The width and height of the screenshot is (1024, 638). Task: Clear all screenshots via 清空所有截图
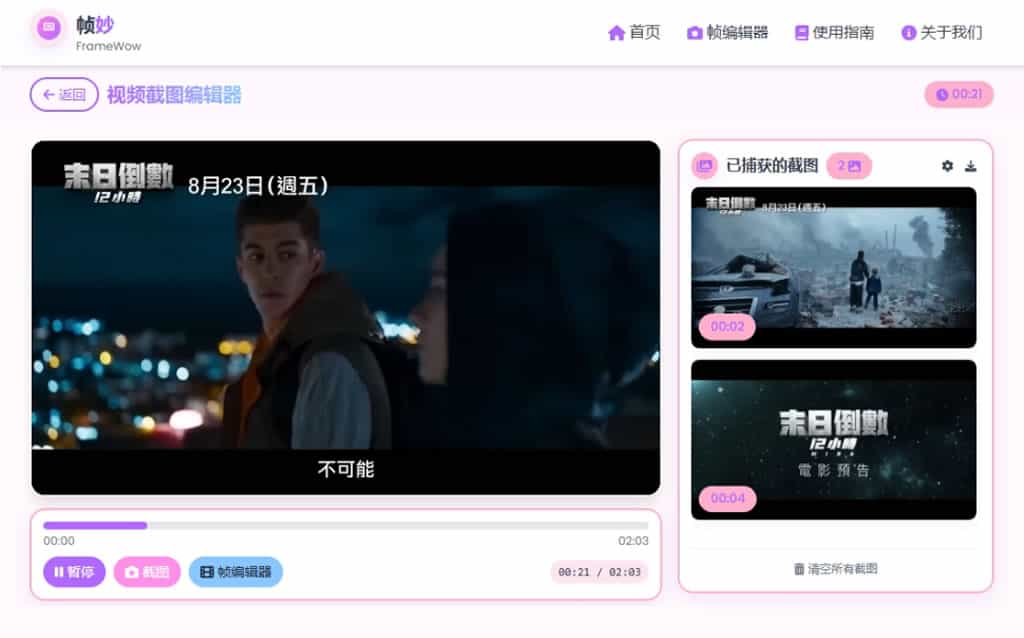pyautogui.click(x=835, y=569)
